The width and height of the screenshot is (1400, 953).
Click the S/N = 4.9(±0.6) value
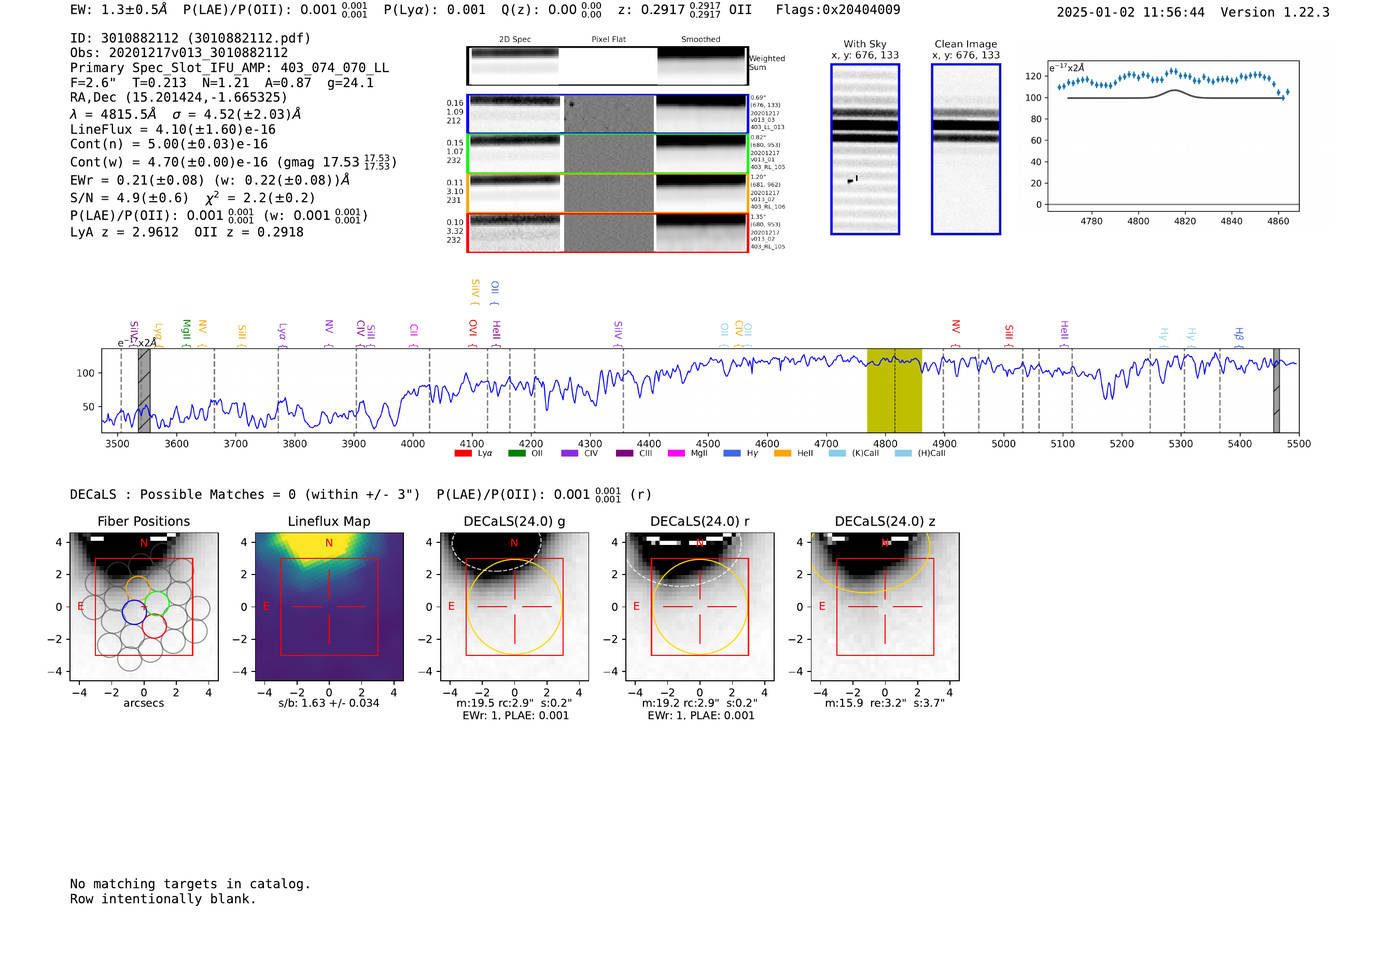pos(129,198)
